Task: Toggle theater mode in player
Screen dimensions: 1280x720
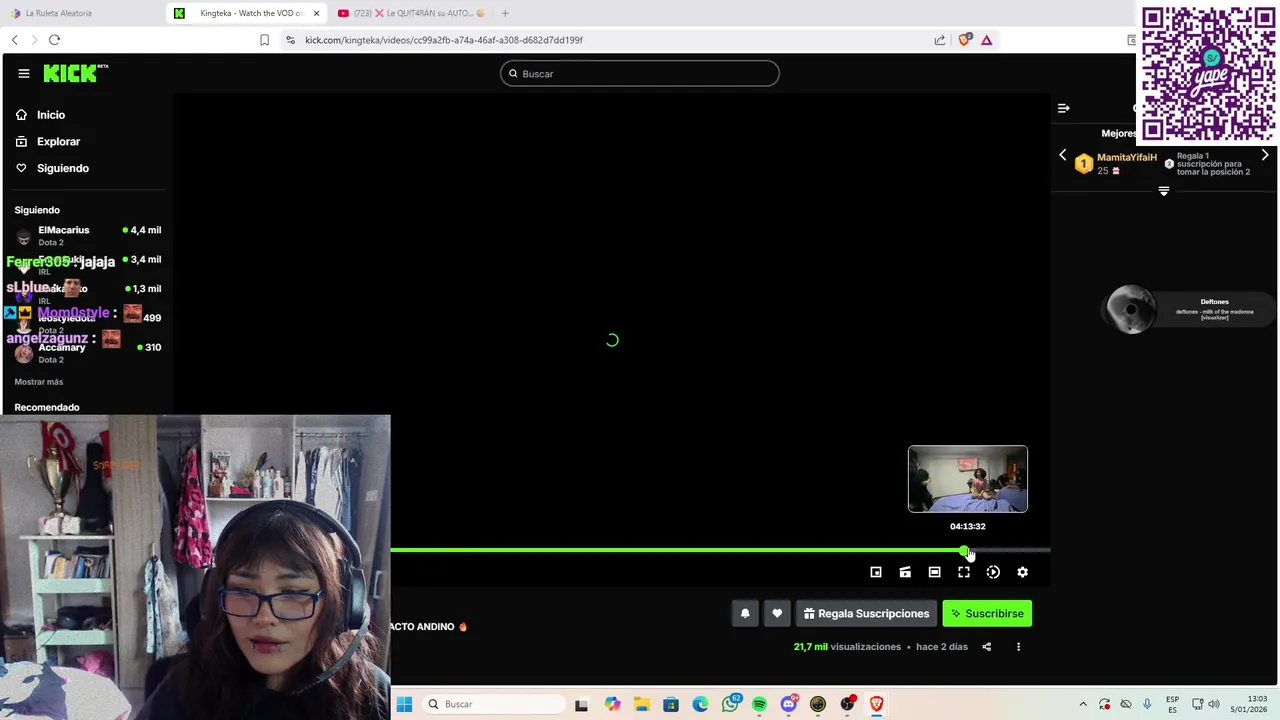Action: (x=934, y=572)
